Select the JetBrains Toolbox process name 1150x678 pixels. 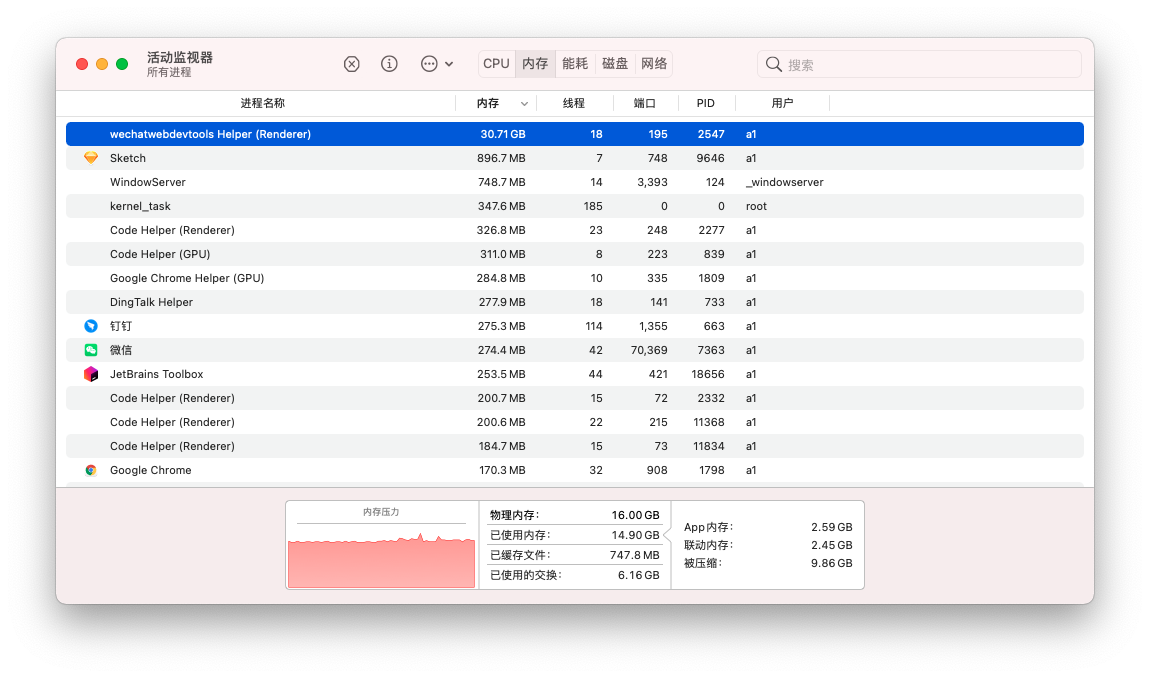pos(156,374)
